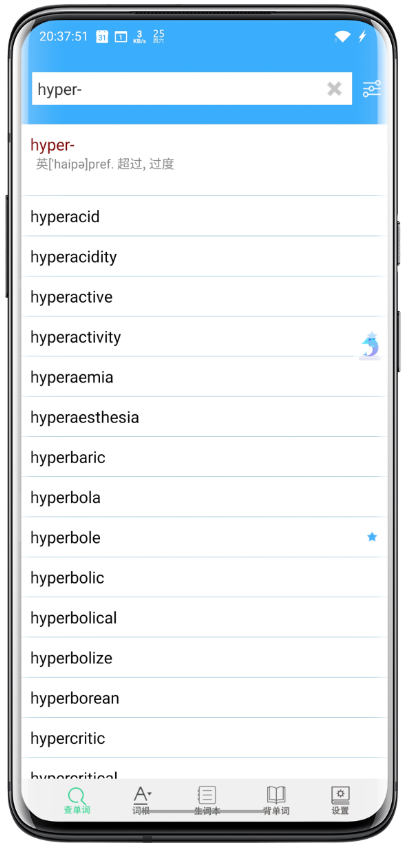Tap the calendar icon in status bar
The width and height of the screenshot is (404, 848).
point(102,36)
